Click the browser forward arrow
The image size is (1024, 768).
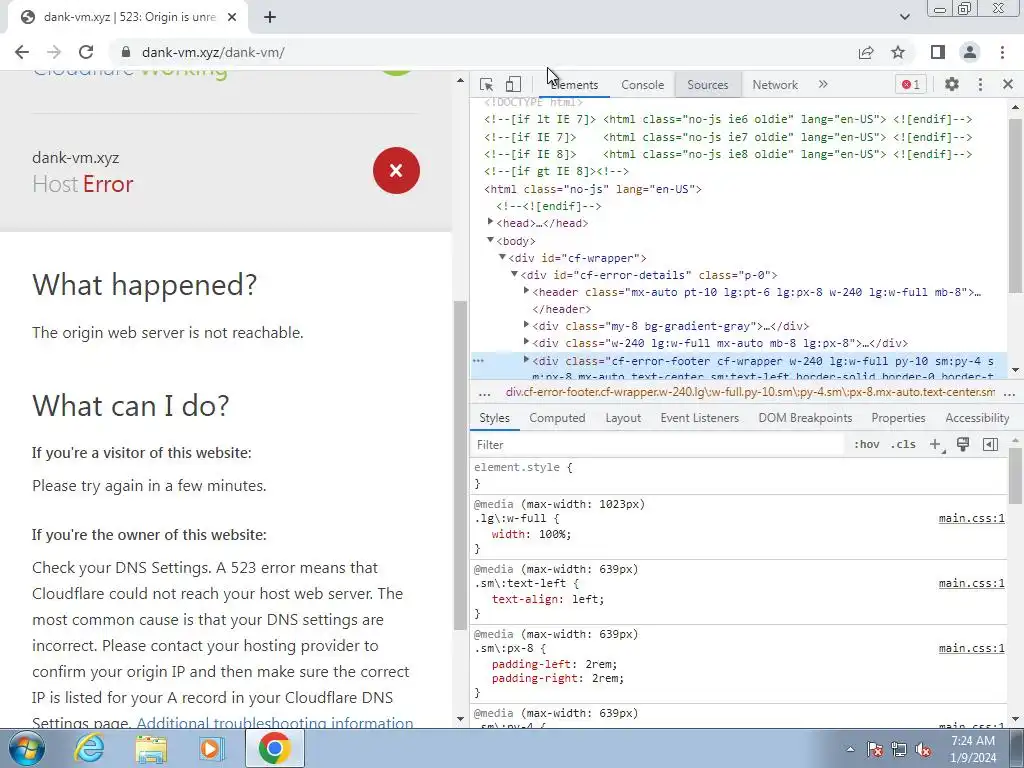tap(54, 52)
